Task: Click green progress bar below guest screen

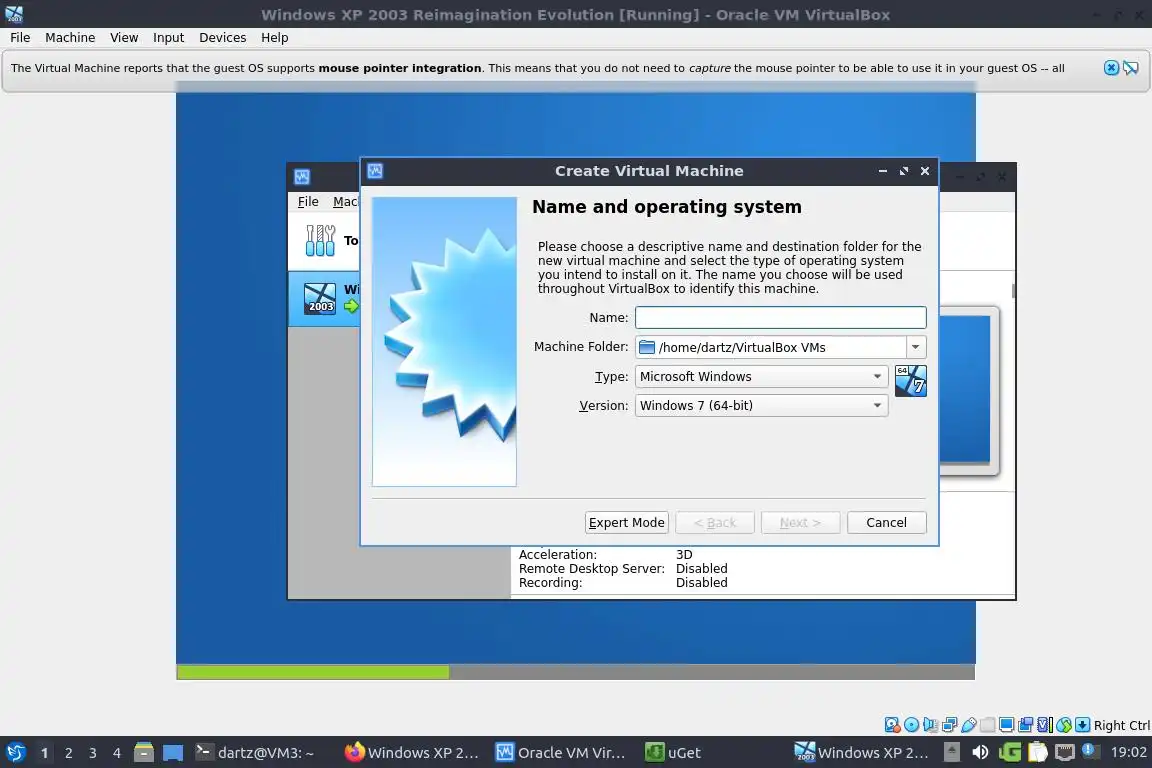Action: [x=313, y=672]
